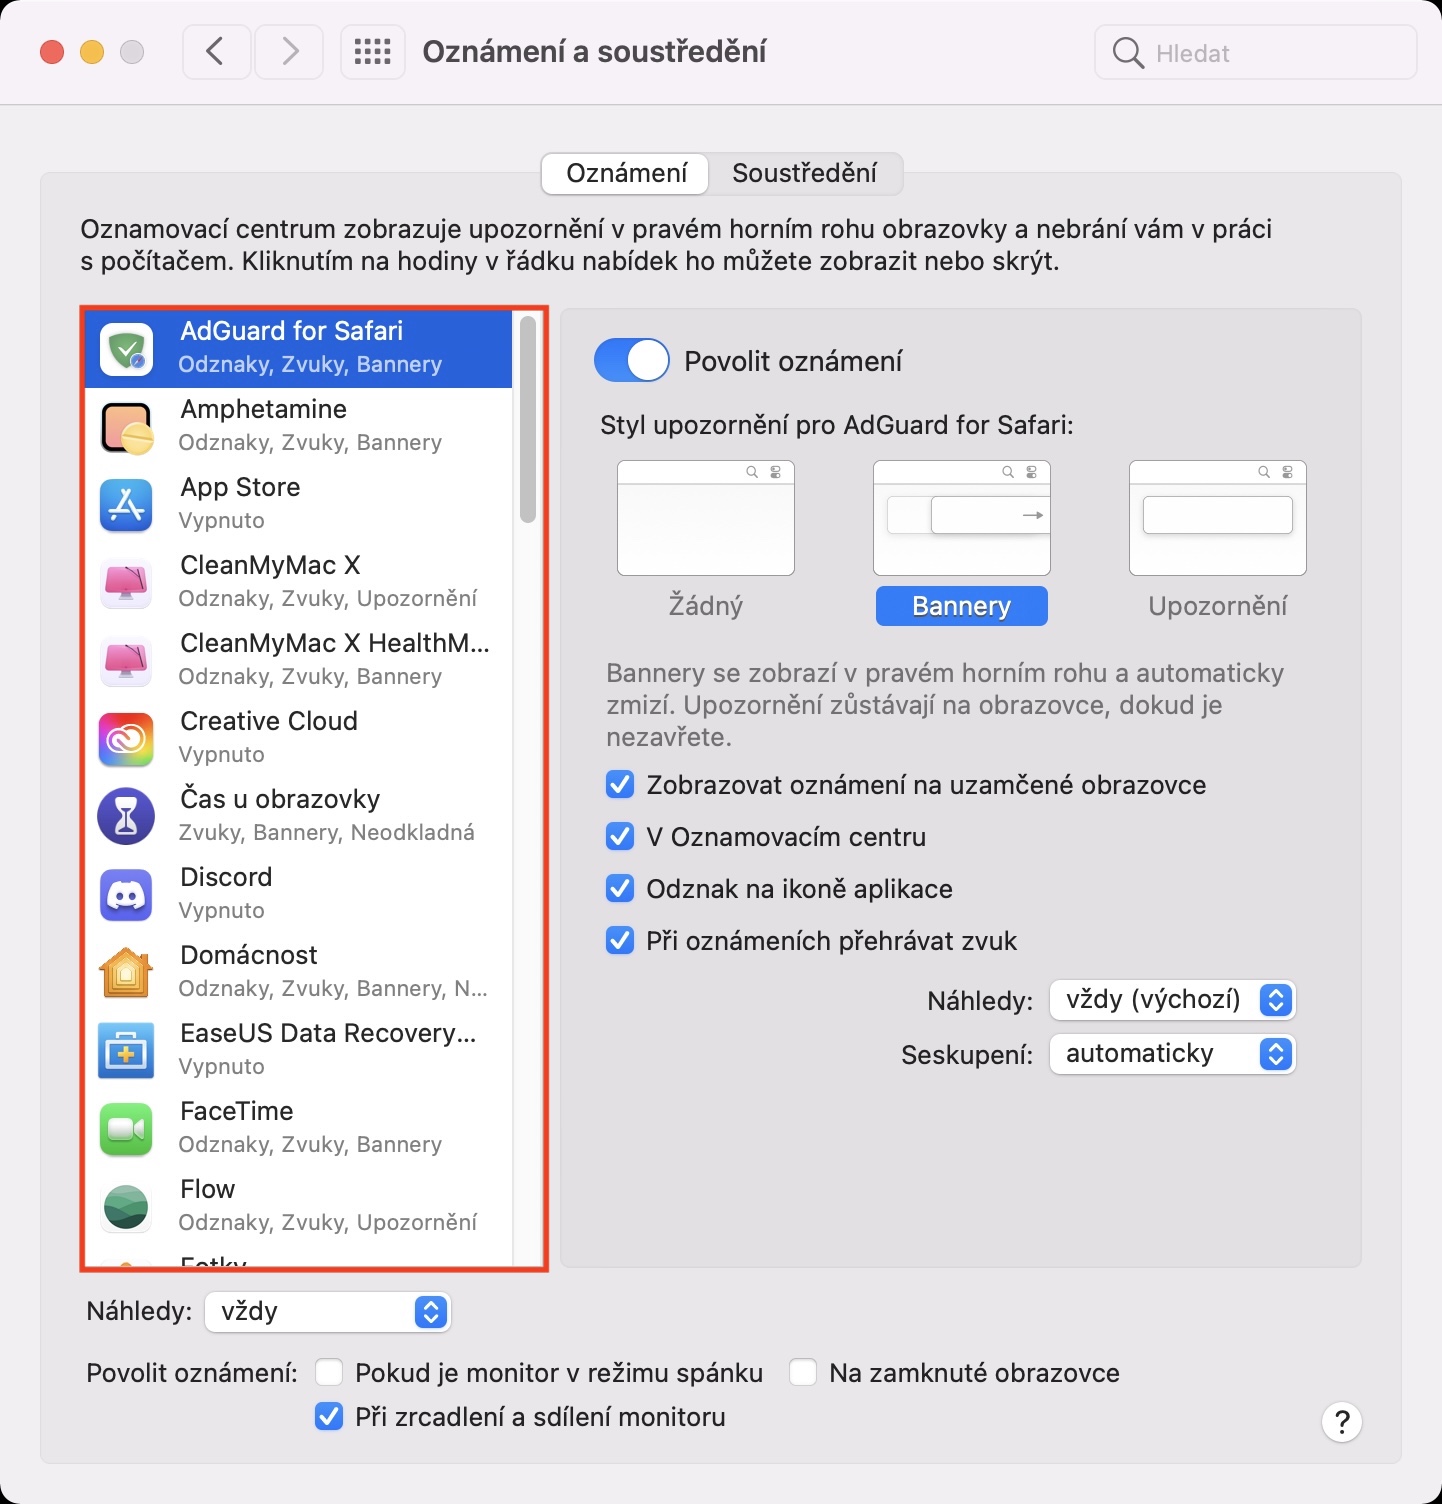Check Na zamknuté obrazovce checkbox
The height and width of the screenshot is (1504, 1442).
tap(803, 1372)
